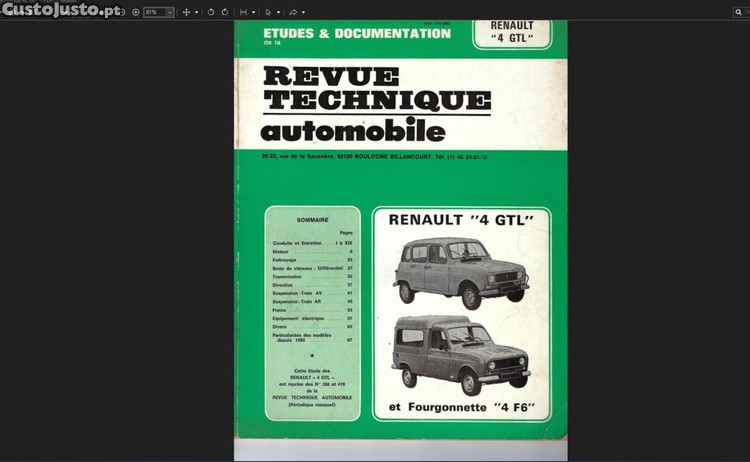Click the fit width page icon

click(243, 12)
